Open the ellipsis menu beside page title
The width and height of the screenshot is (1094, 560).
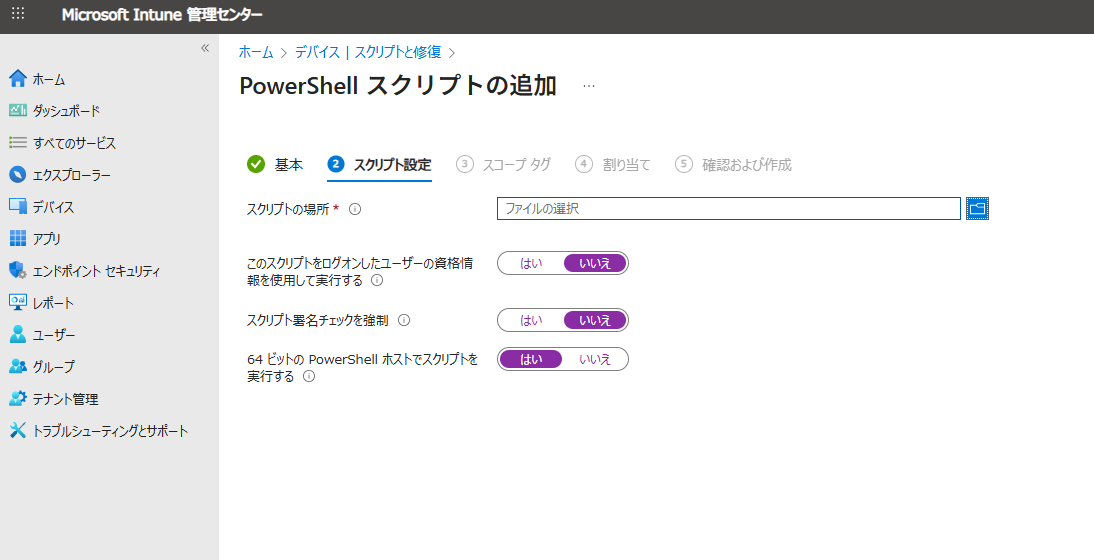pos(589,86)
